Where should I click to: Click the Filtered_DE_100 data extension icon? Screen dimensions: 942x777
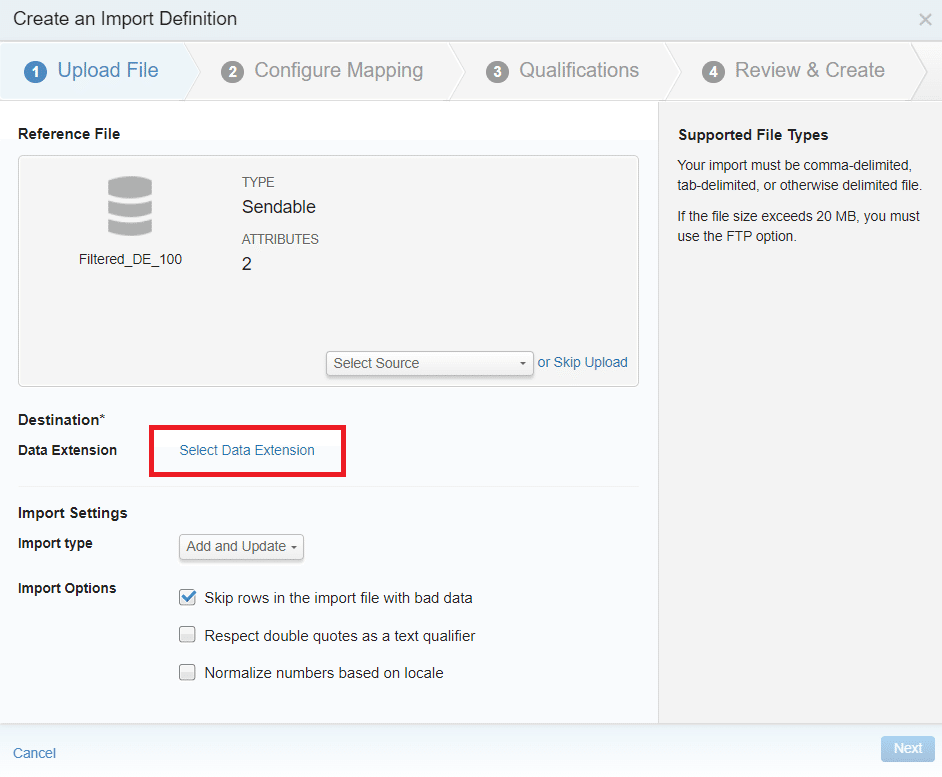(130, 206)
